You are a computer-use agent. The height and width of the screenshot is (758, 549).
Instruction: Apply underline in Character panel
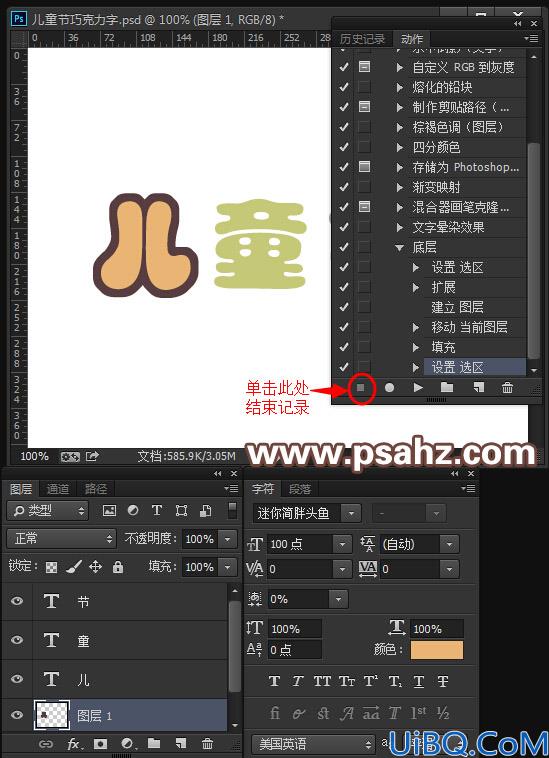(x=419, y=682)
